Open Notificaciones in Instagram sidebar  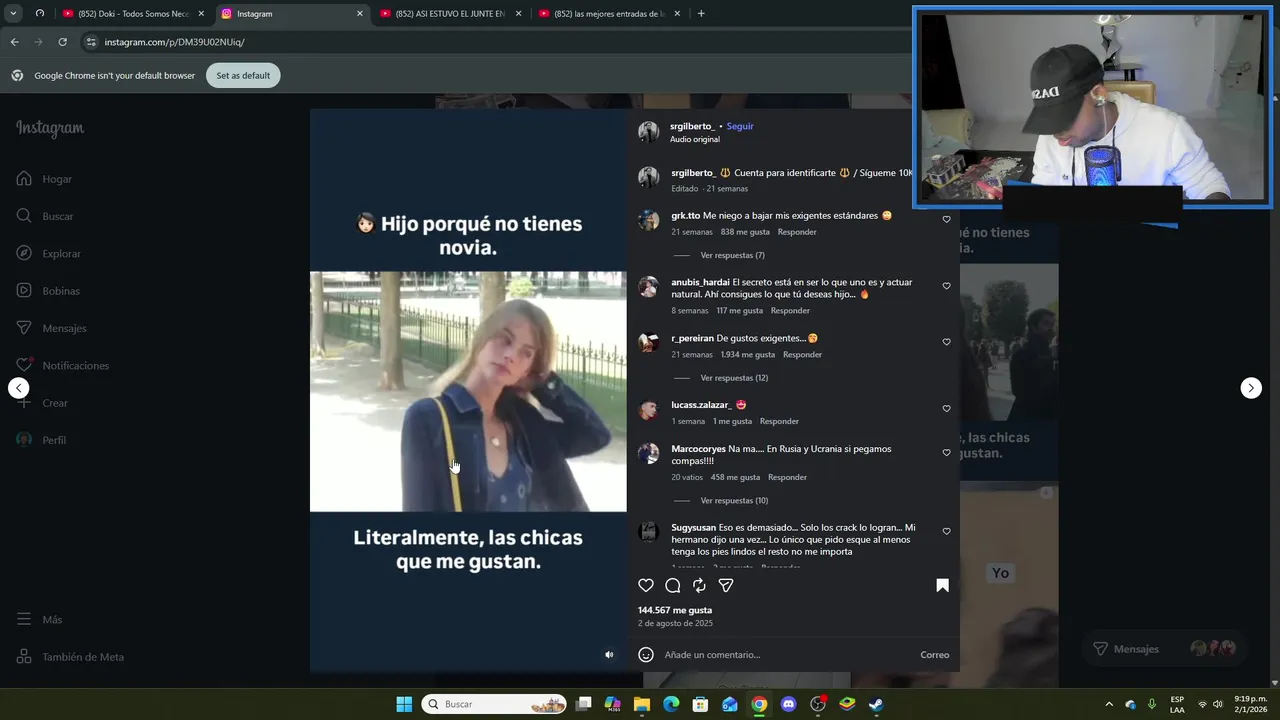tap(62, 366)
